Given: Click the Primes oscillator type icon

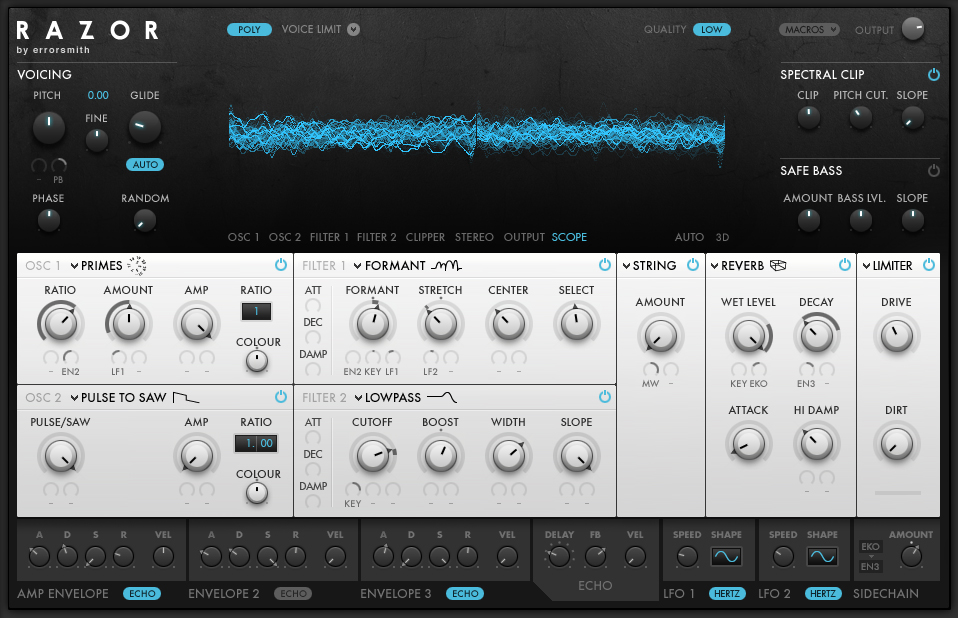Looking at the screenshot, I should coord(137,266).
